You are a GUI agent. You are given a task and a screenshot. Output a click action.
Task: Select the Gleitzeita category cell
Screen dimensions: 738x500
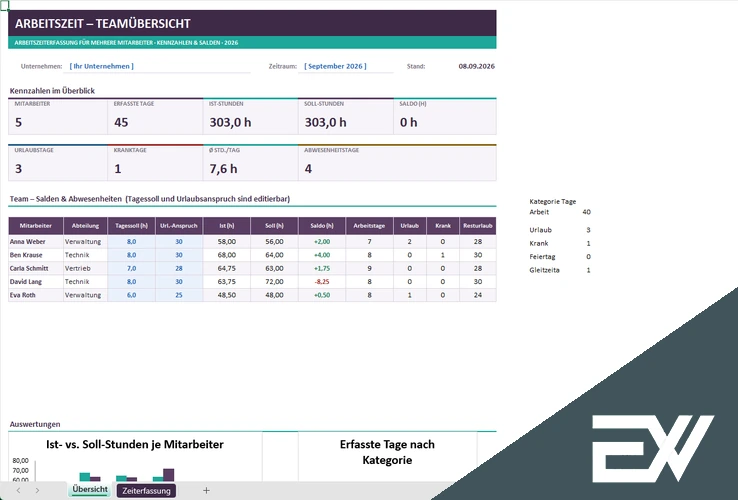tap(544, 270)
